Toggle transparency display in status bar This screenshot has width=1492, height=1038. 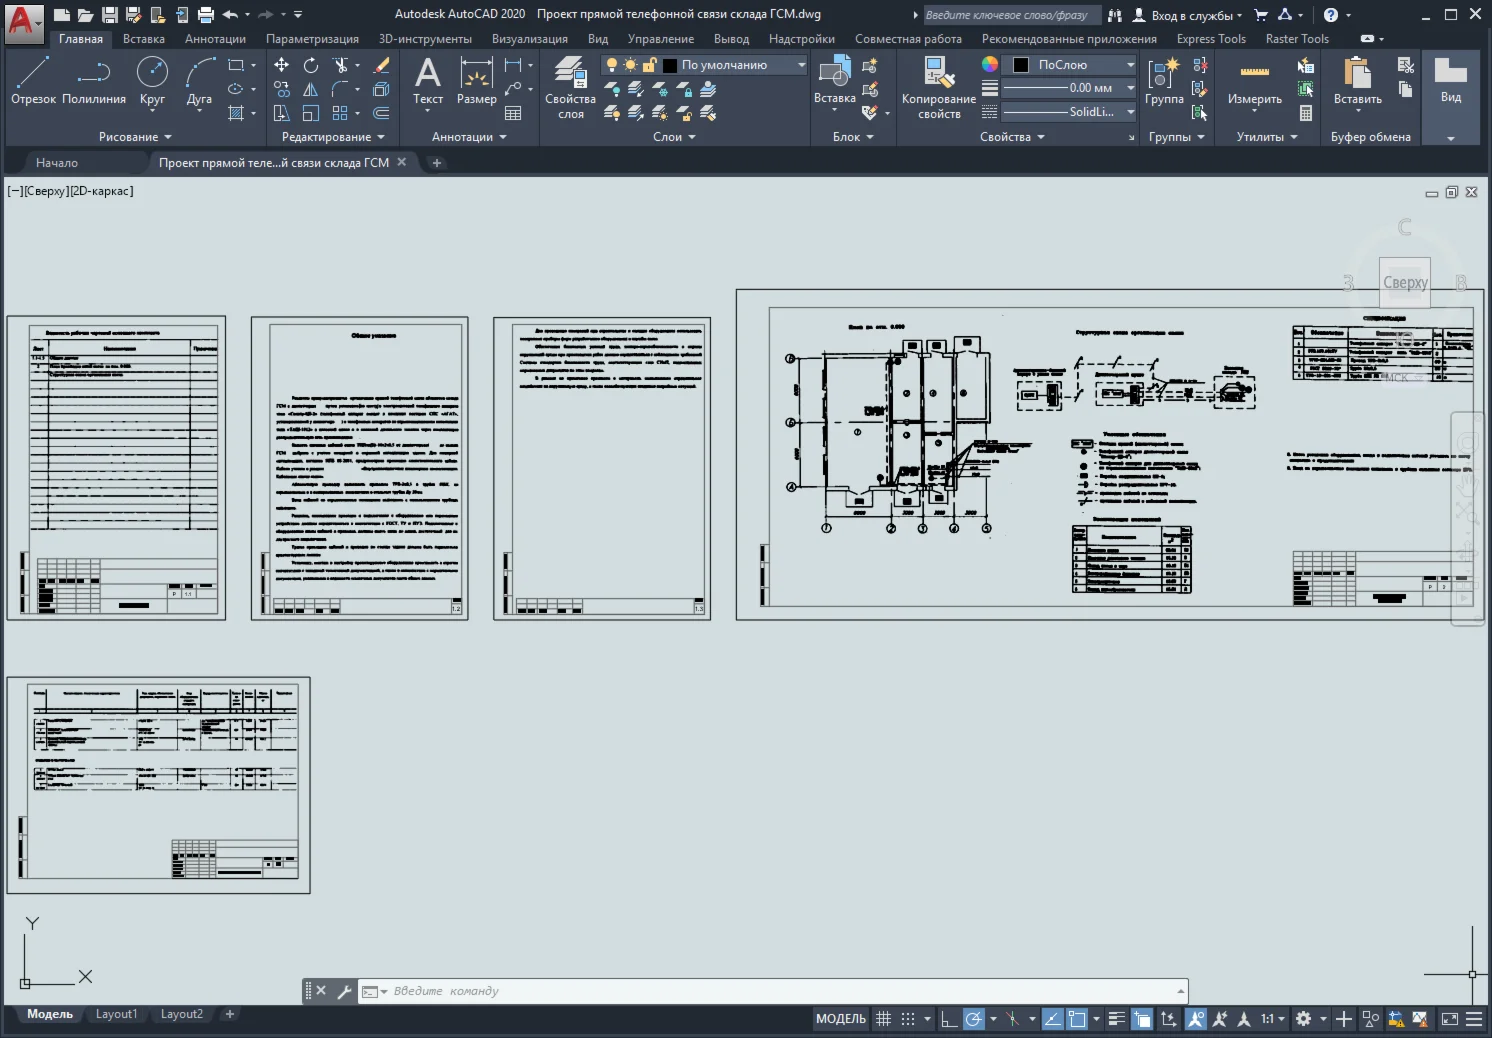pyautogui.click(x=1142, y=1019)
